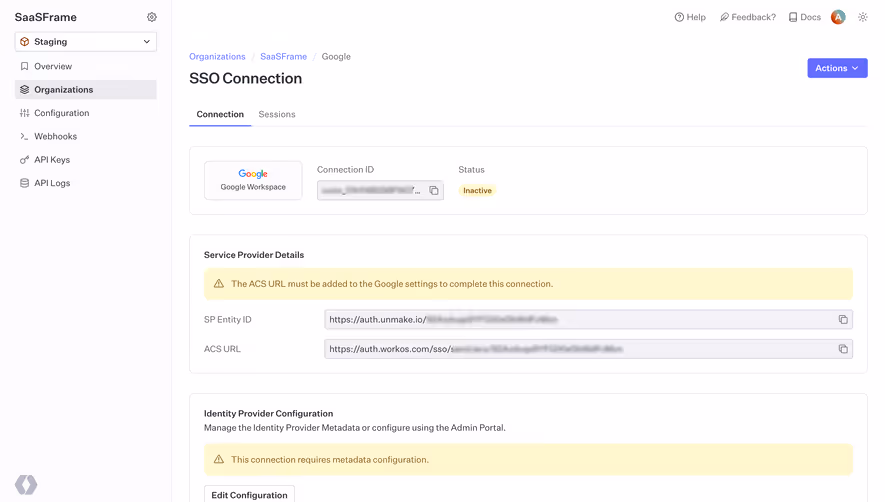Copy the SP Entity ID
This screenshot has width=885, height=502.
pos(843,320)
